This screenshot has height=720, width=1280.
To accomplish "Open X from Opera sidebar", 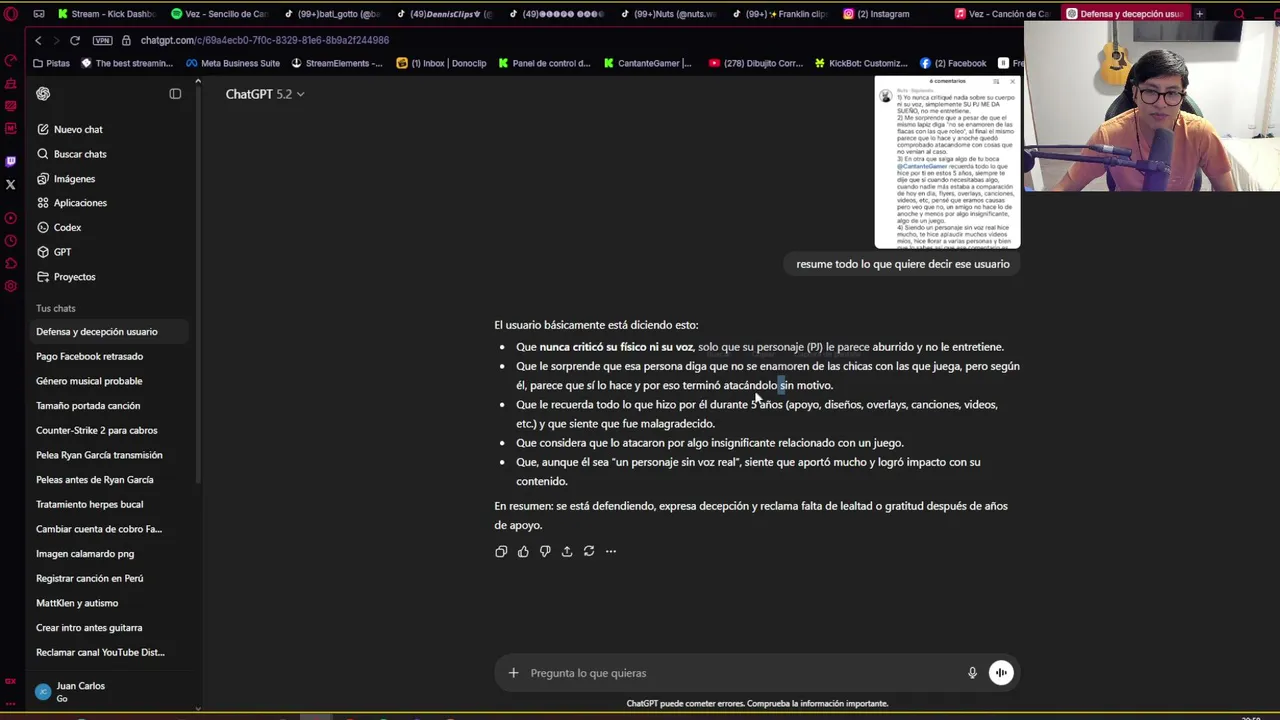I will 10,185.
